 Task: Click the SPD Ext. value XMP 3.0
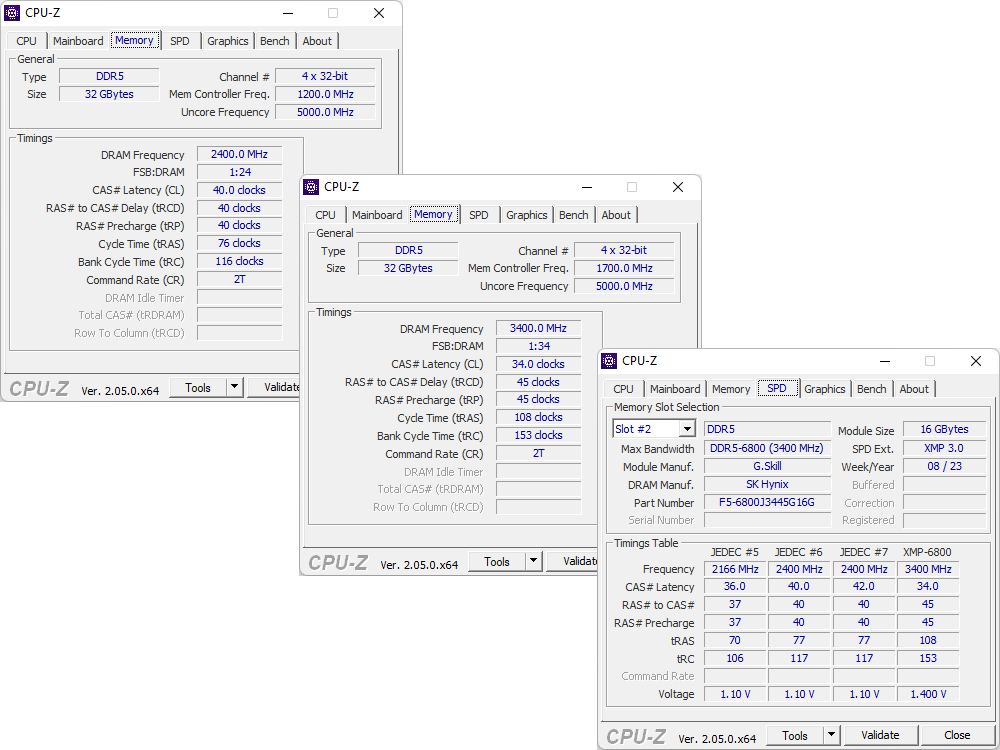945,448
